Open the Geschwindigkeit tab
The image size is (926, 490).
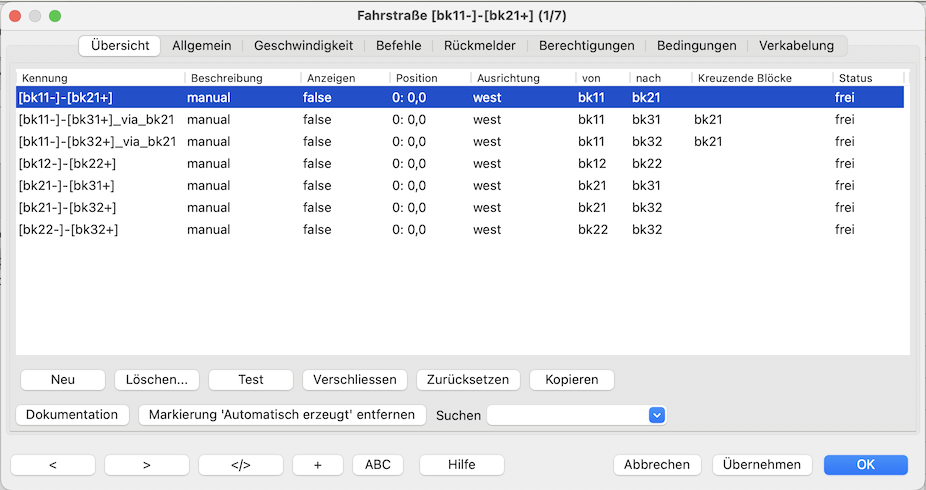coord(303,46)
